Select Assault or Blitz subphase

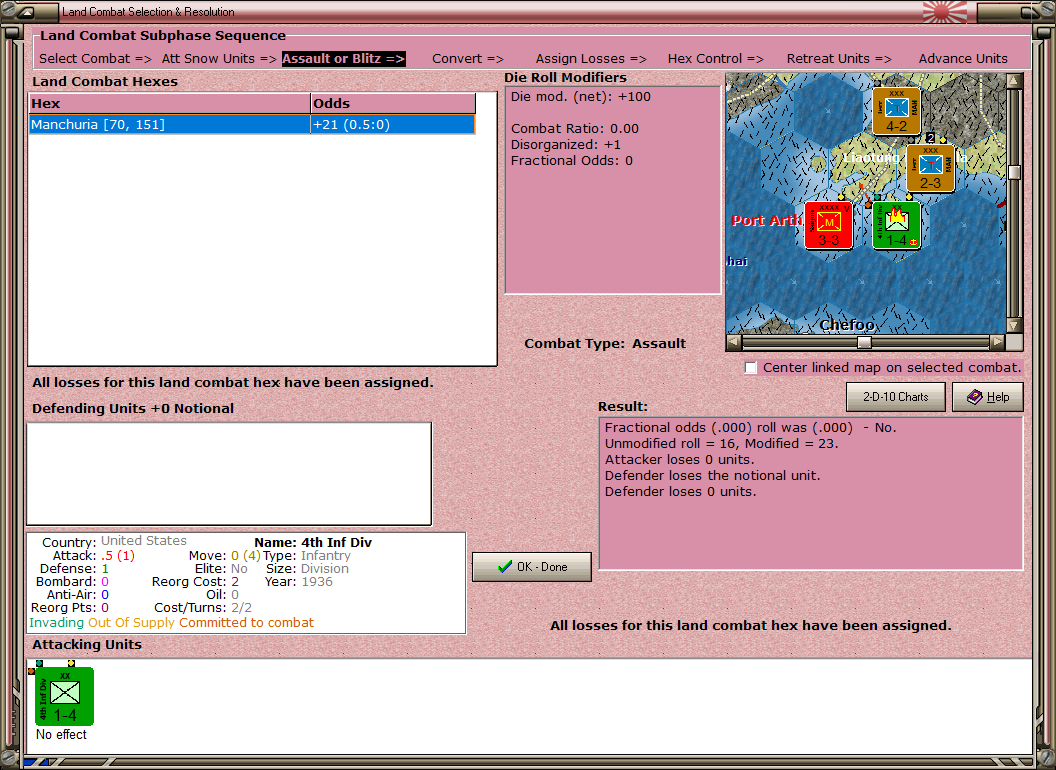(x=343, y=59)
